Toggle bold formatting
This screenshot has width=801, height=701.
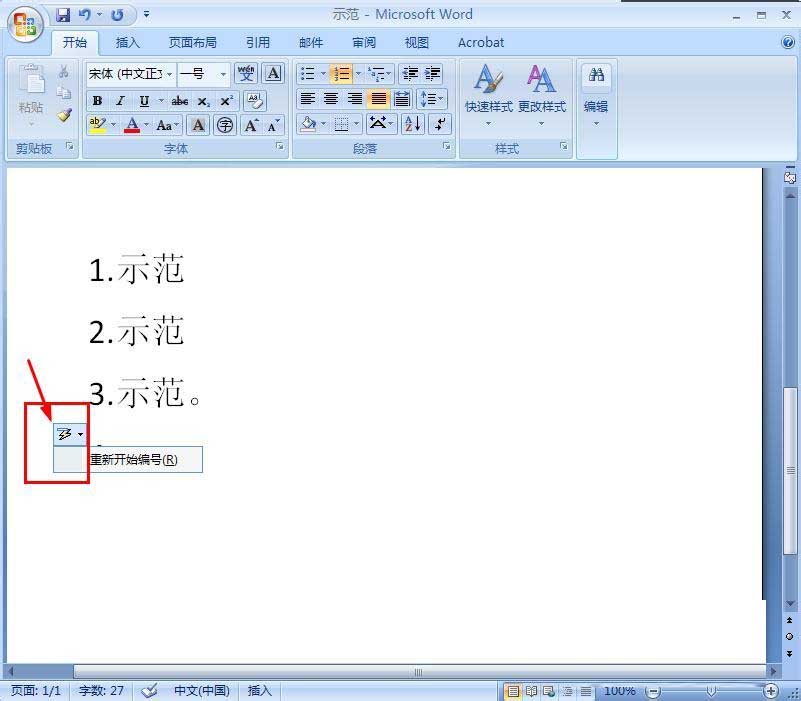point(97,101)
